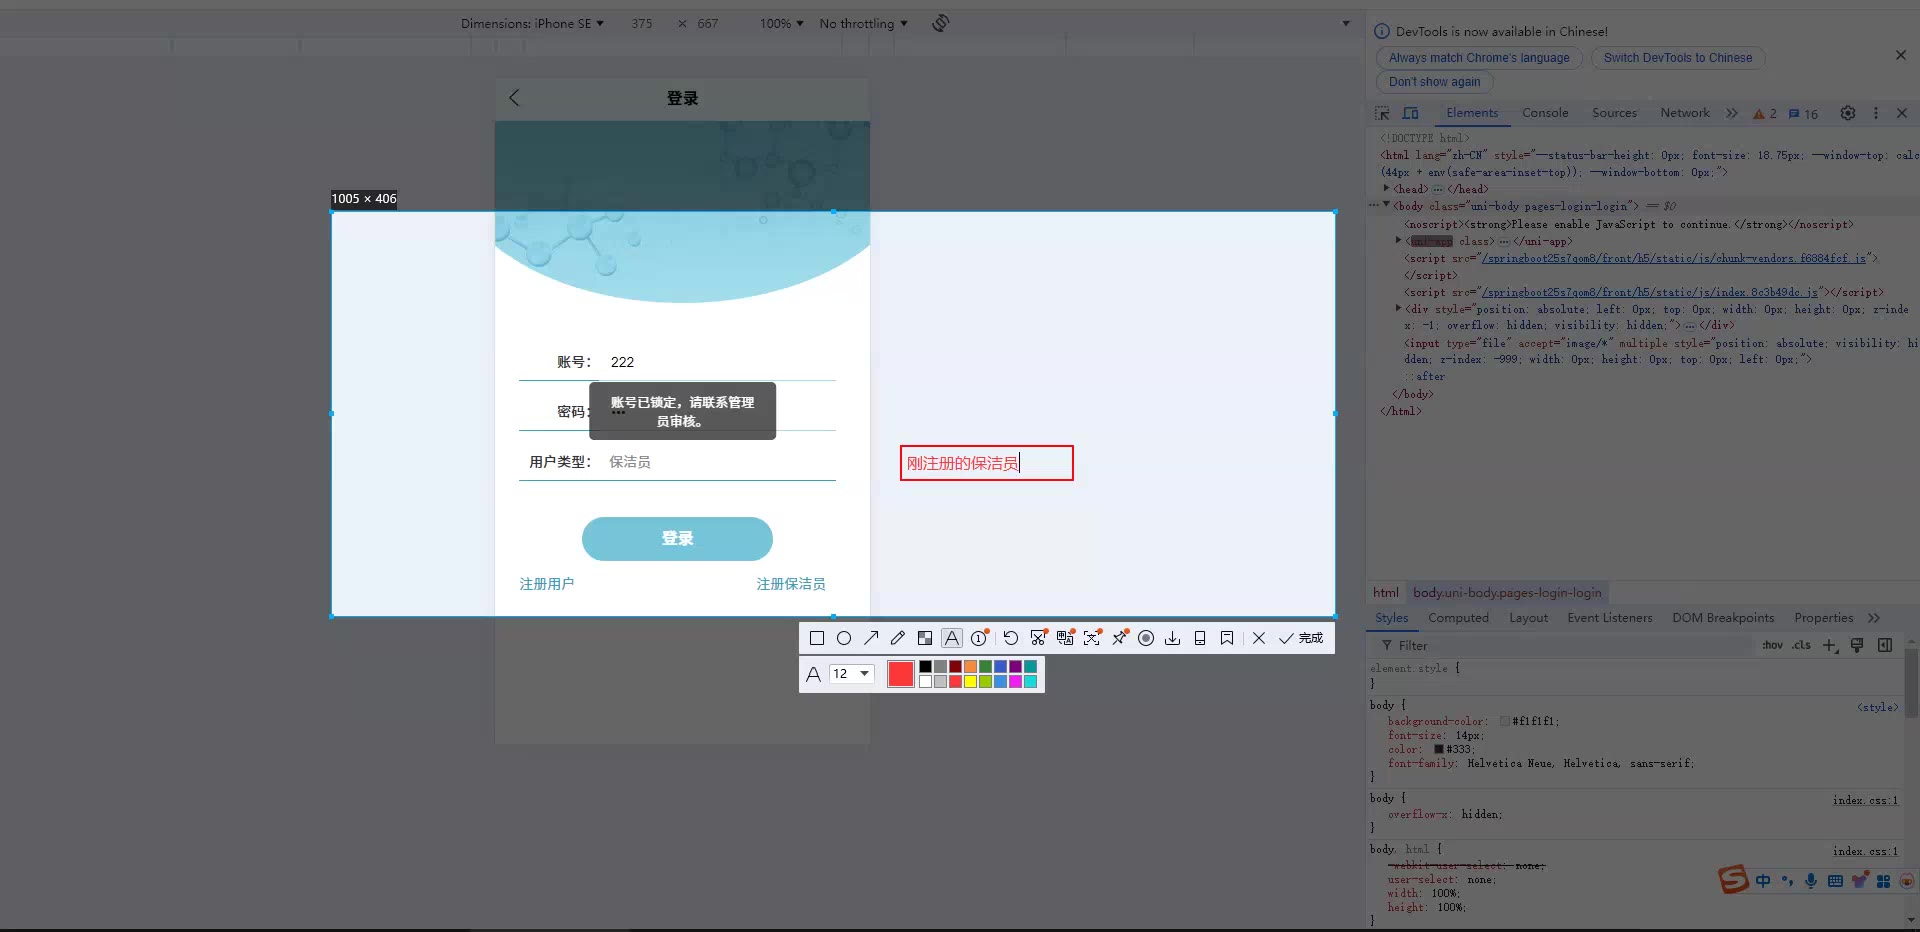Expand the uni-app node
Screen dimensions: 1920x932
[1398, 240]
